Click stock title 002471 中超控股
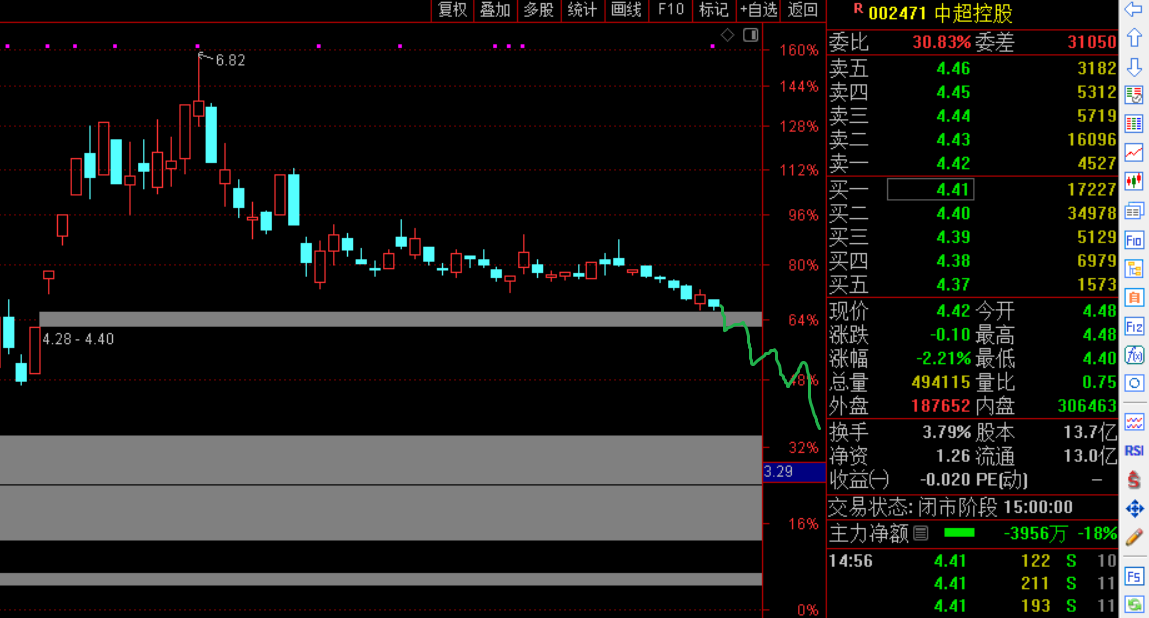 (x=940, y=13)
